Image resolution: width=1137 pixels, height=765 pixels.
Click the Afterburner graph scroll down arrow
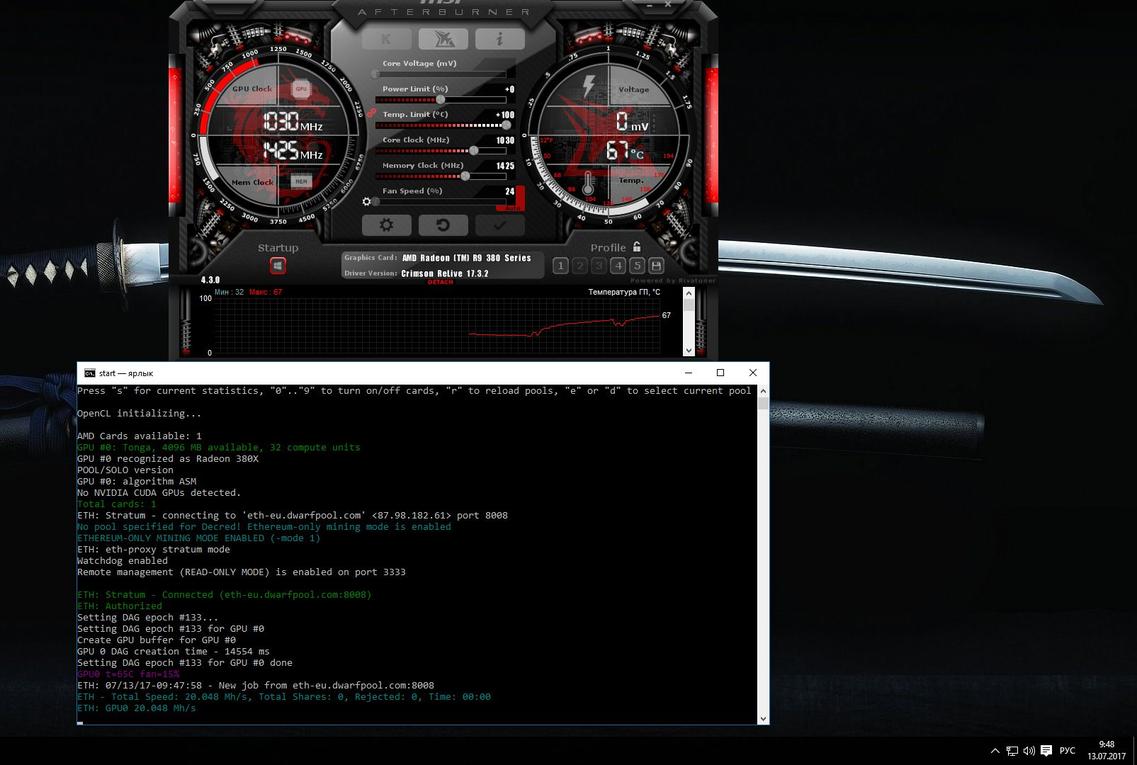click(689, 350)
